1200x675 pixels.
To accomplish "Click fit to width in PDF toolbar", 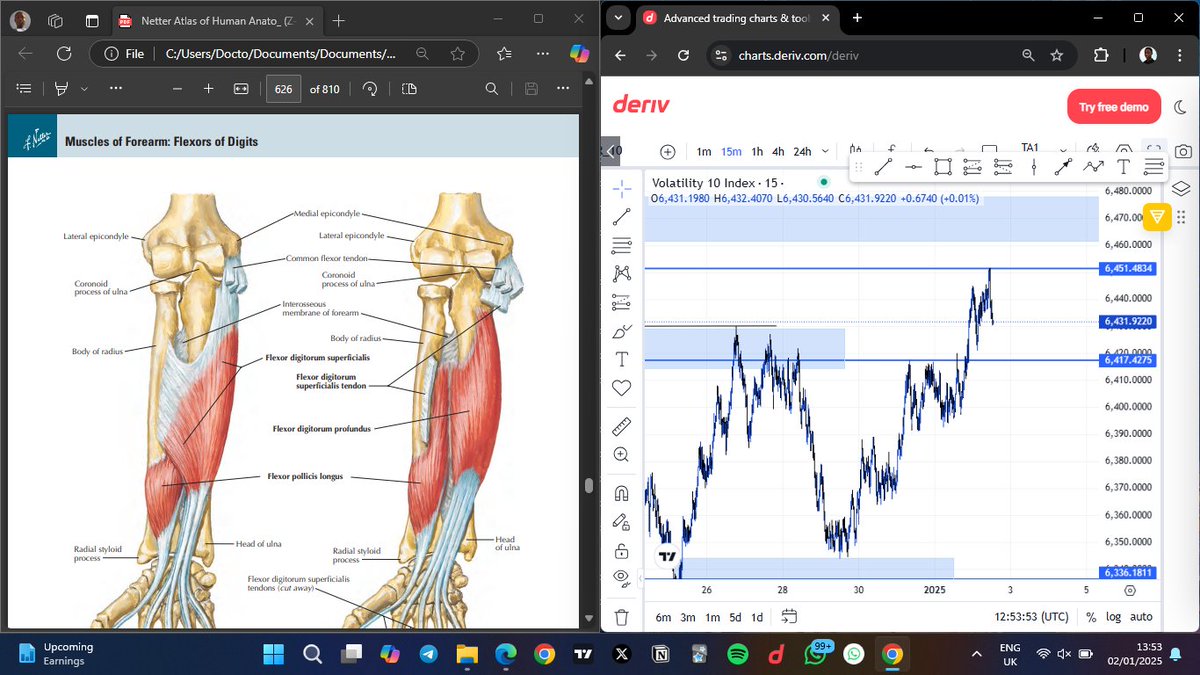I will click(x=240, y=89).
